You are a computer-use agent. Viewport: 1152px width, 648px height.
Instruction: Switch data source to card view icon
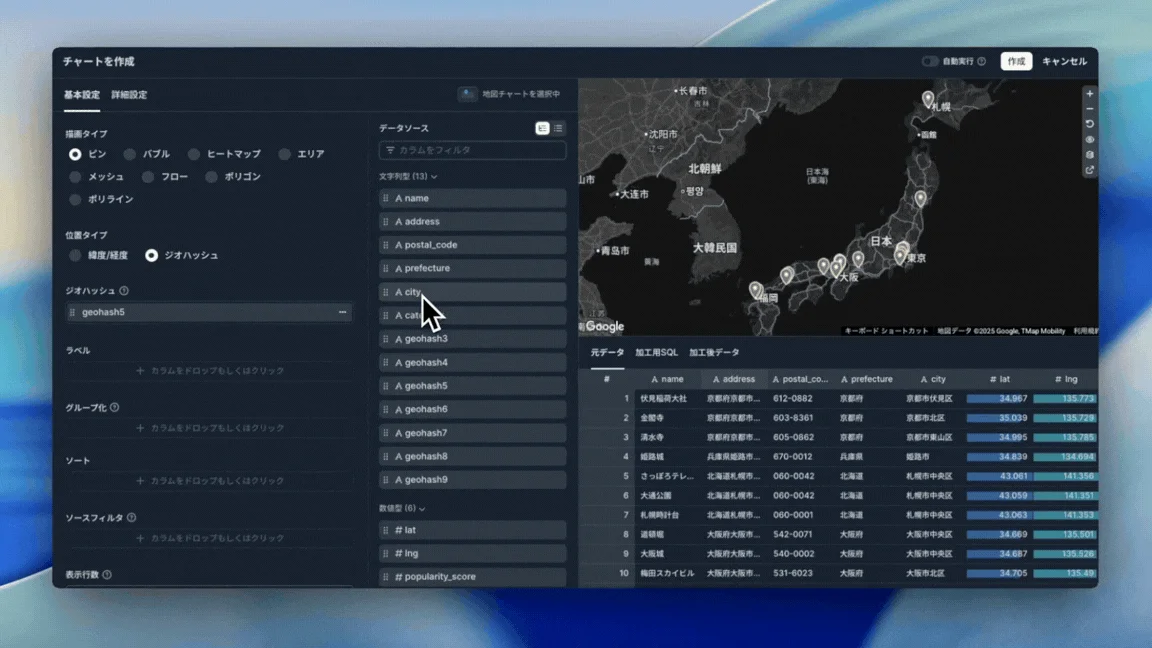(x=543, y=128)
